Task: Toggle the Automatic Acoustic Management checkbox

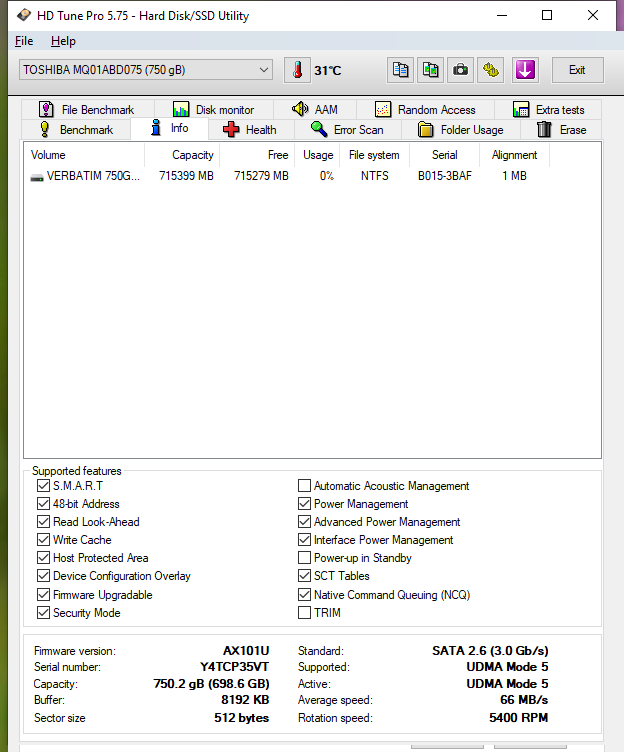Action: click(304, 486)
